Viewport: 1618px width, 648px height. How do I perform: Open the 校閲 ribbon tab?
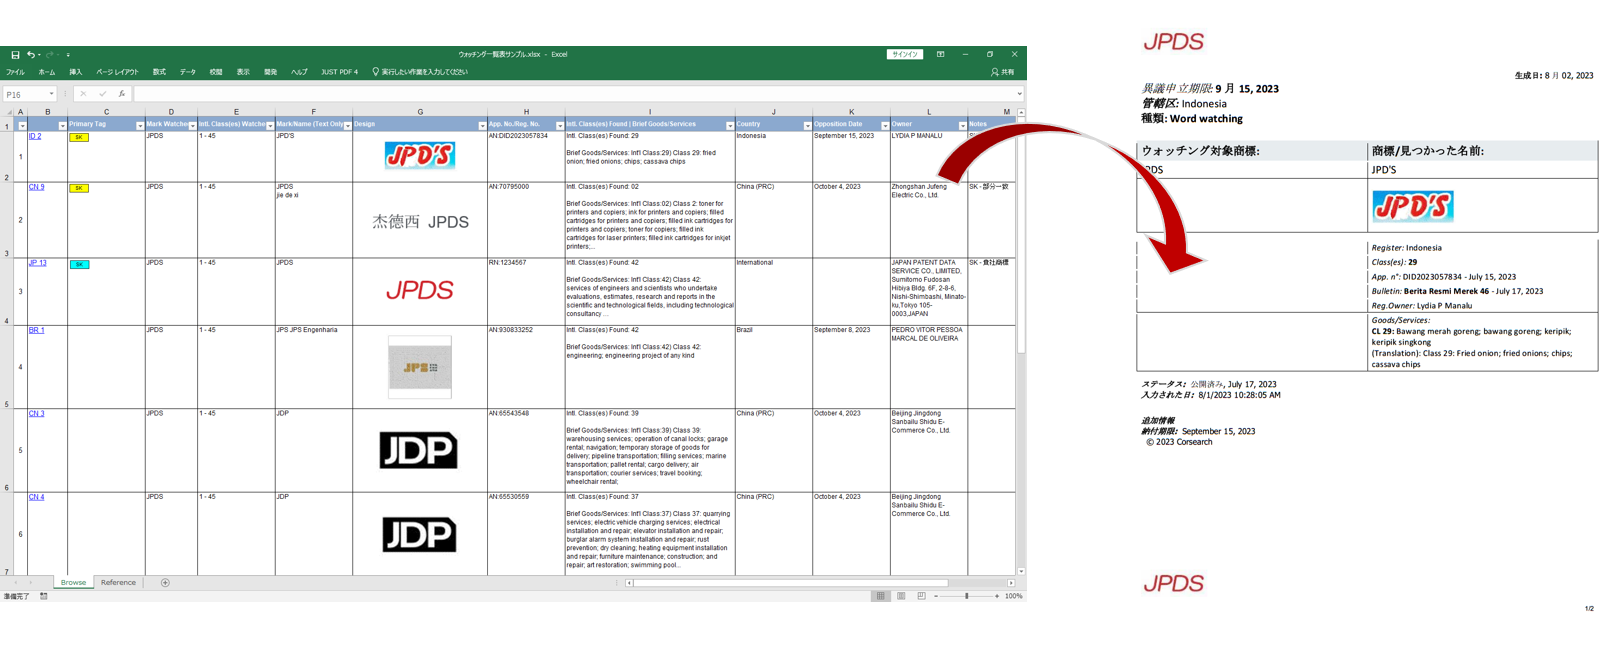click(x=216, y=72)
